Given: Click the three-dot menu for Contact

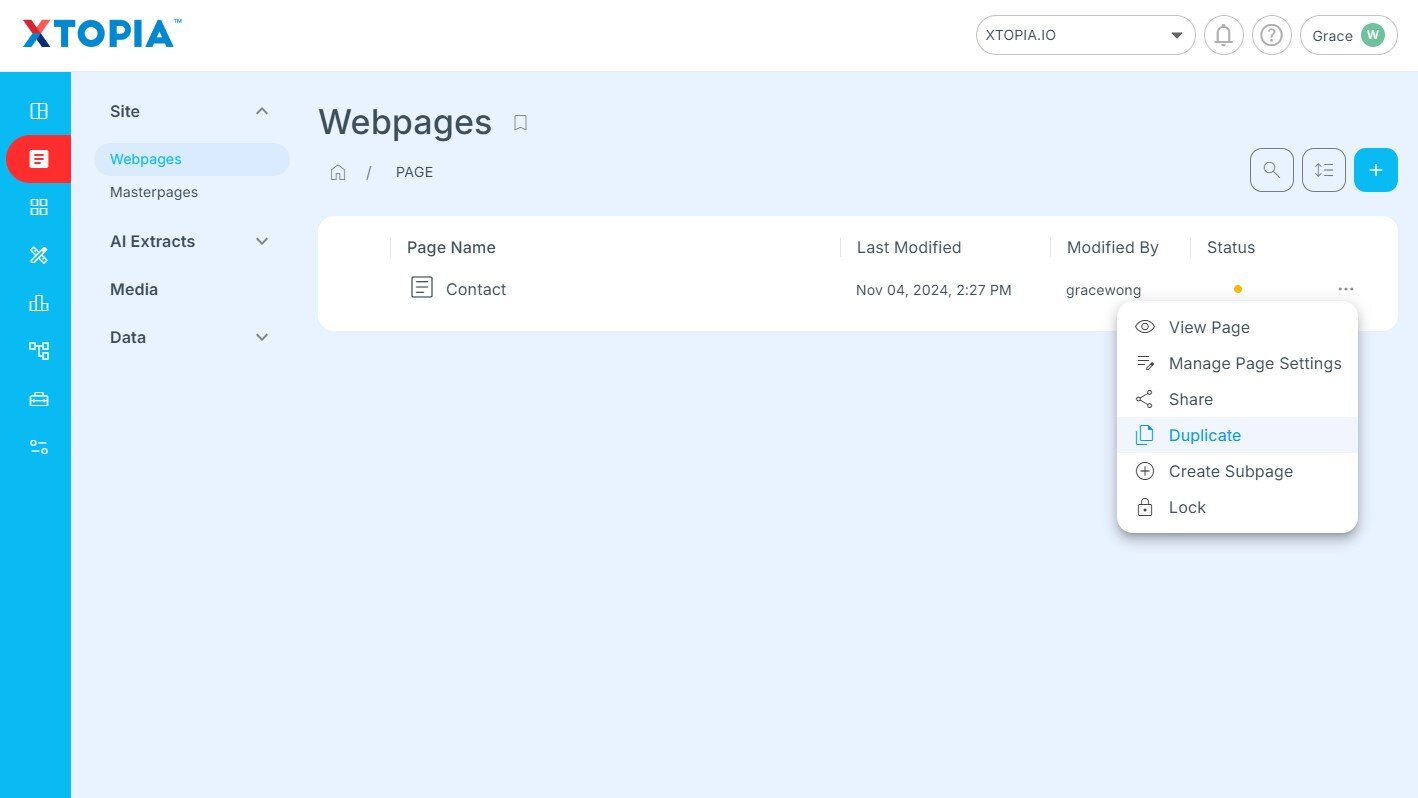Looking at the screenshot, I should tap(1345, 289).
